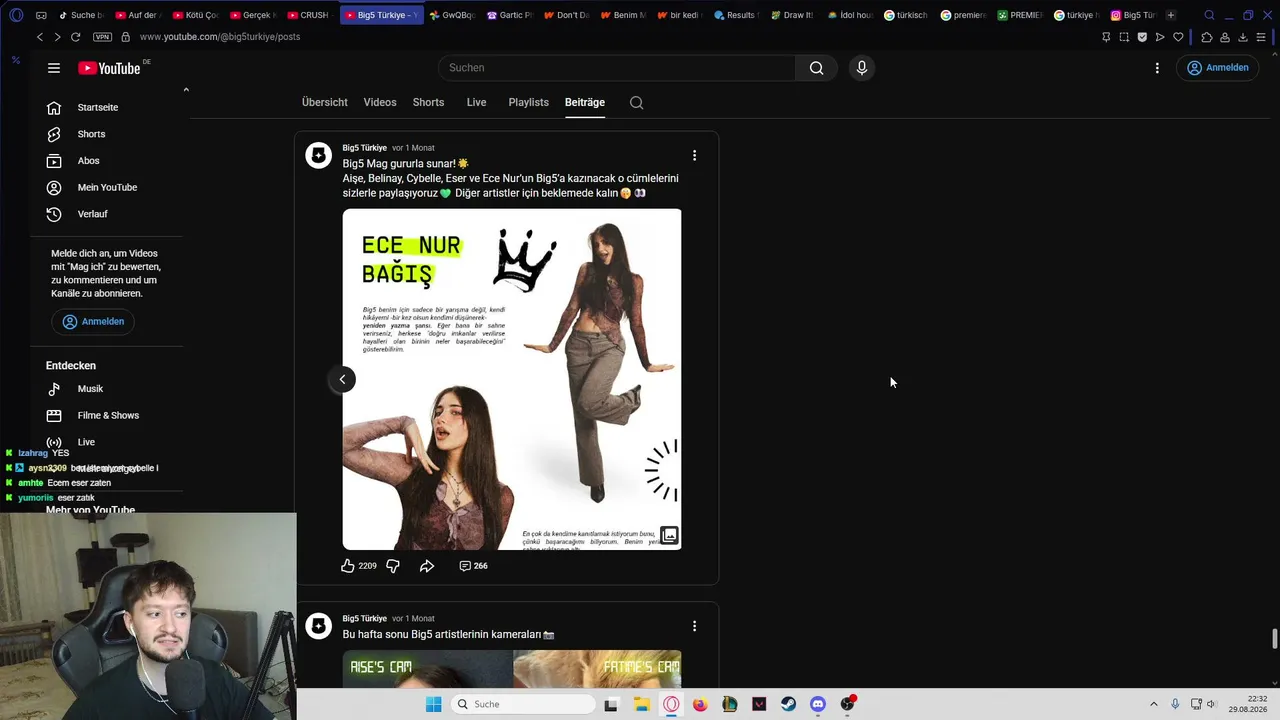This screenshot has width=1280, height=720.
Task: Open the Ece Nur Bağış post image
Action: click(512, 379)
